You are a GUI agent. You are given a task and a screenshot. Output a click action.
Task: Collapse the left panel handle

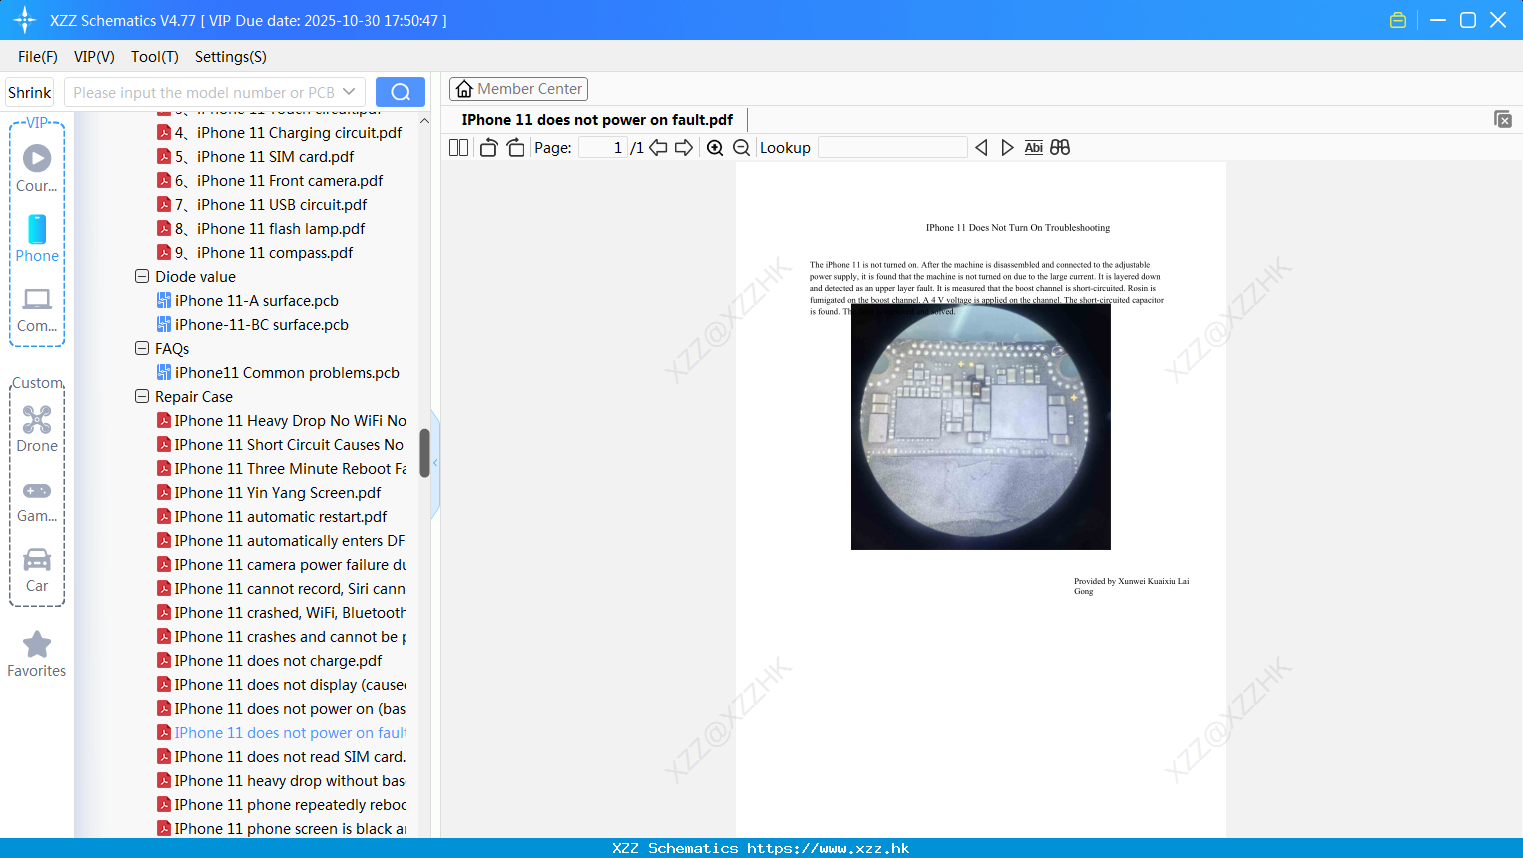point(435,463)
